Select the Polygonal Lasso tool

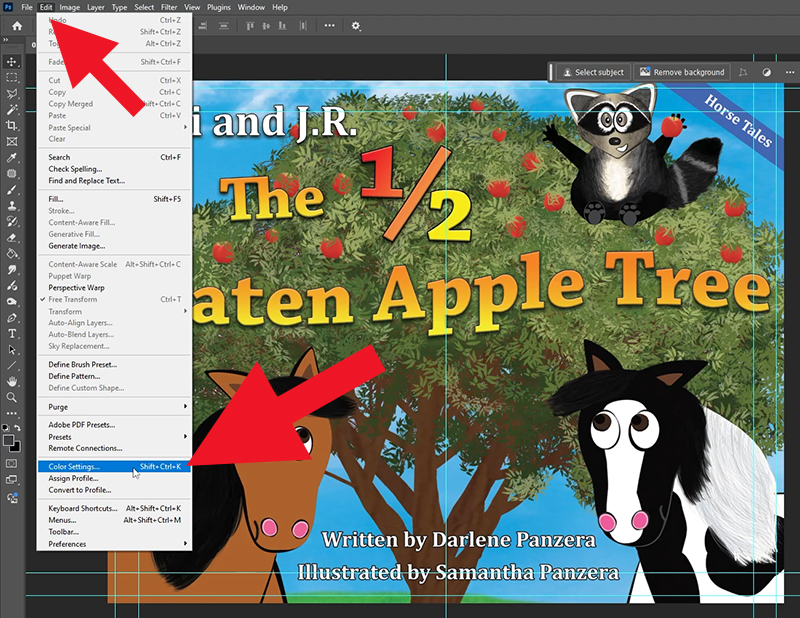pyautogui.click(x=11, y=93)
